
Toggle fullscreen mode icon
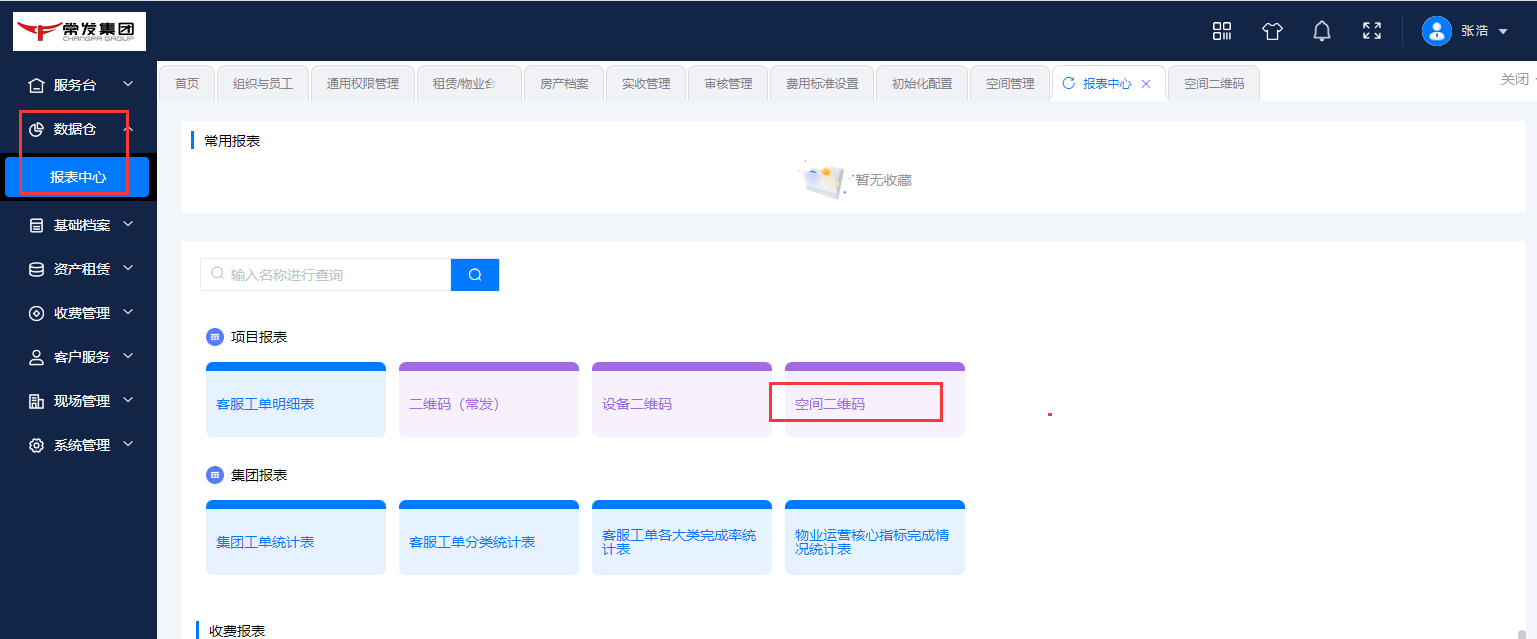pos(1372,31)
